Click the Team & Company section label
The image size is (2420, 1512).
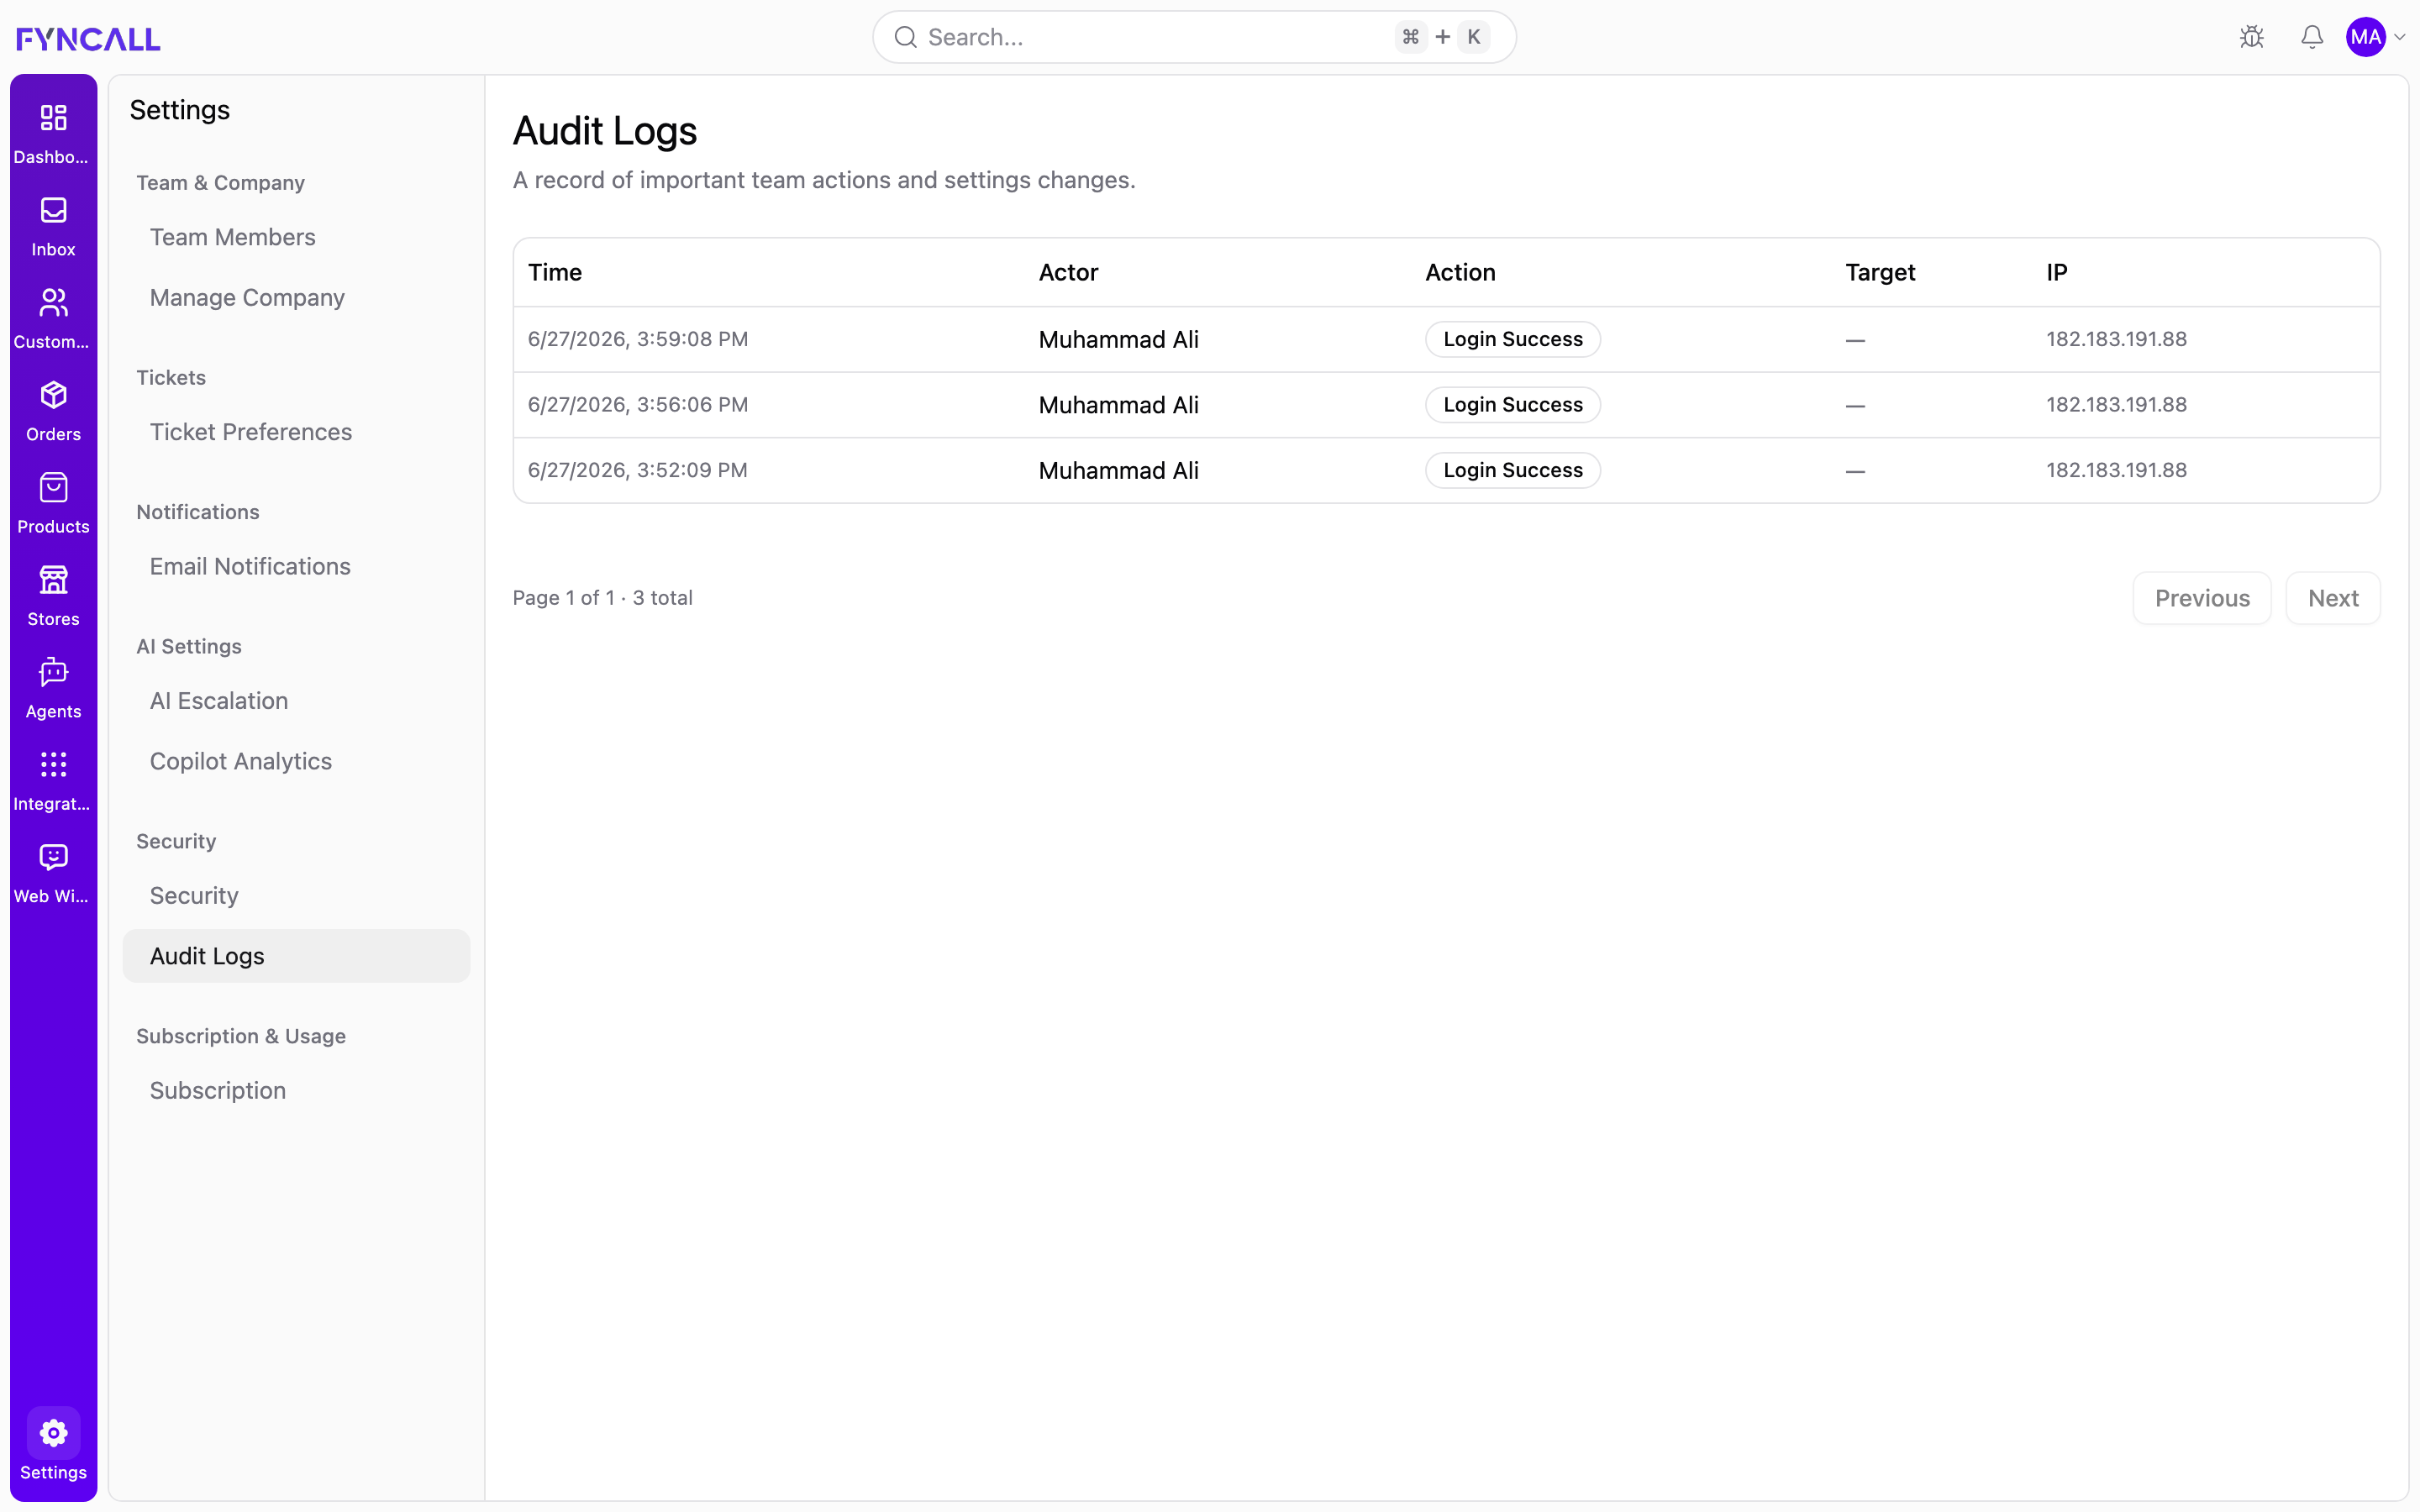click(220, 183)
